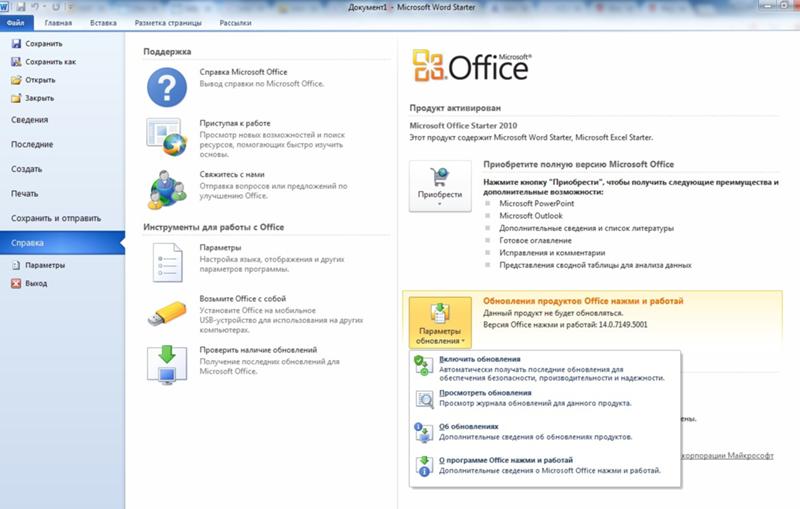Image resolution: width=800 pixels, height=509 pixels.
Task: Click the Продукт активирован heading
Action: click(455, 108)
